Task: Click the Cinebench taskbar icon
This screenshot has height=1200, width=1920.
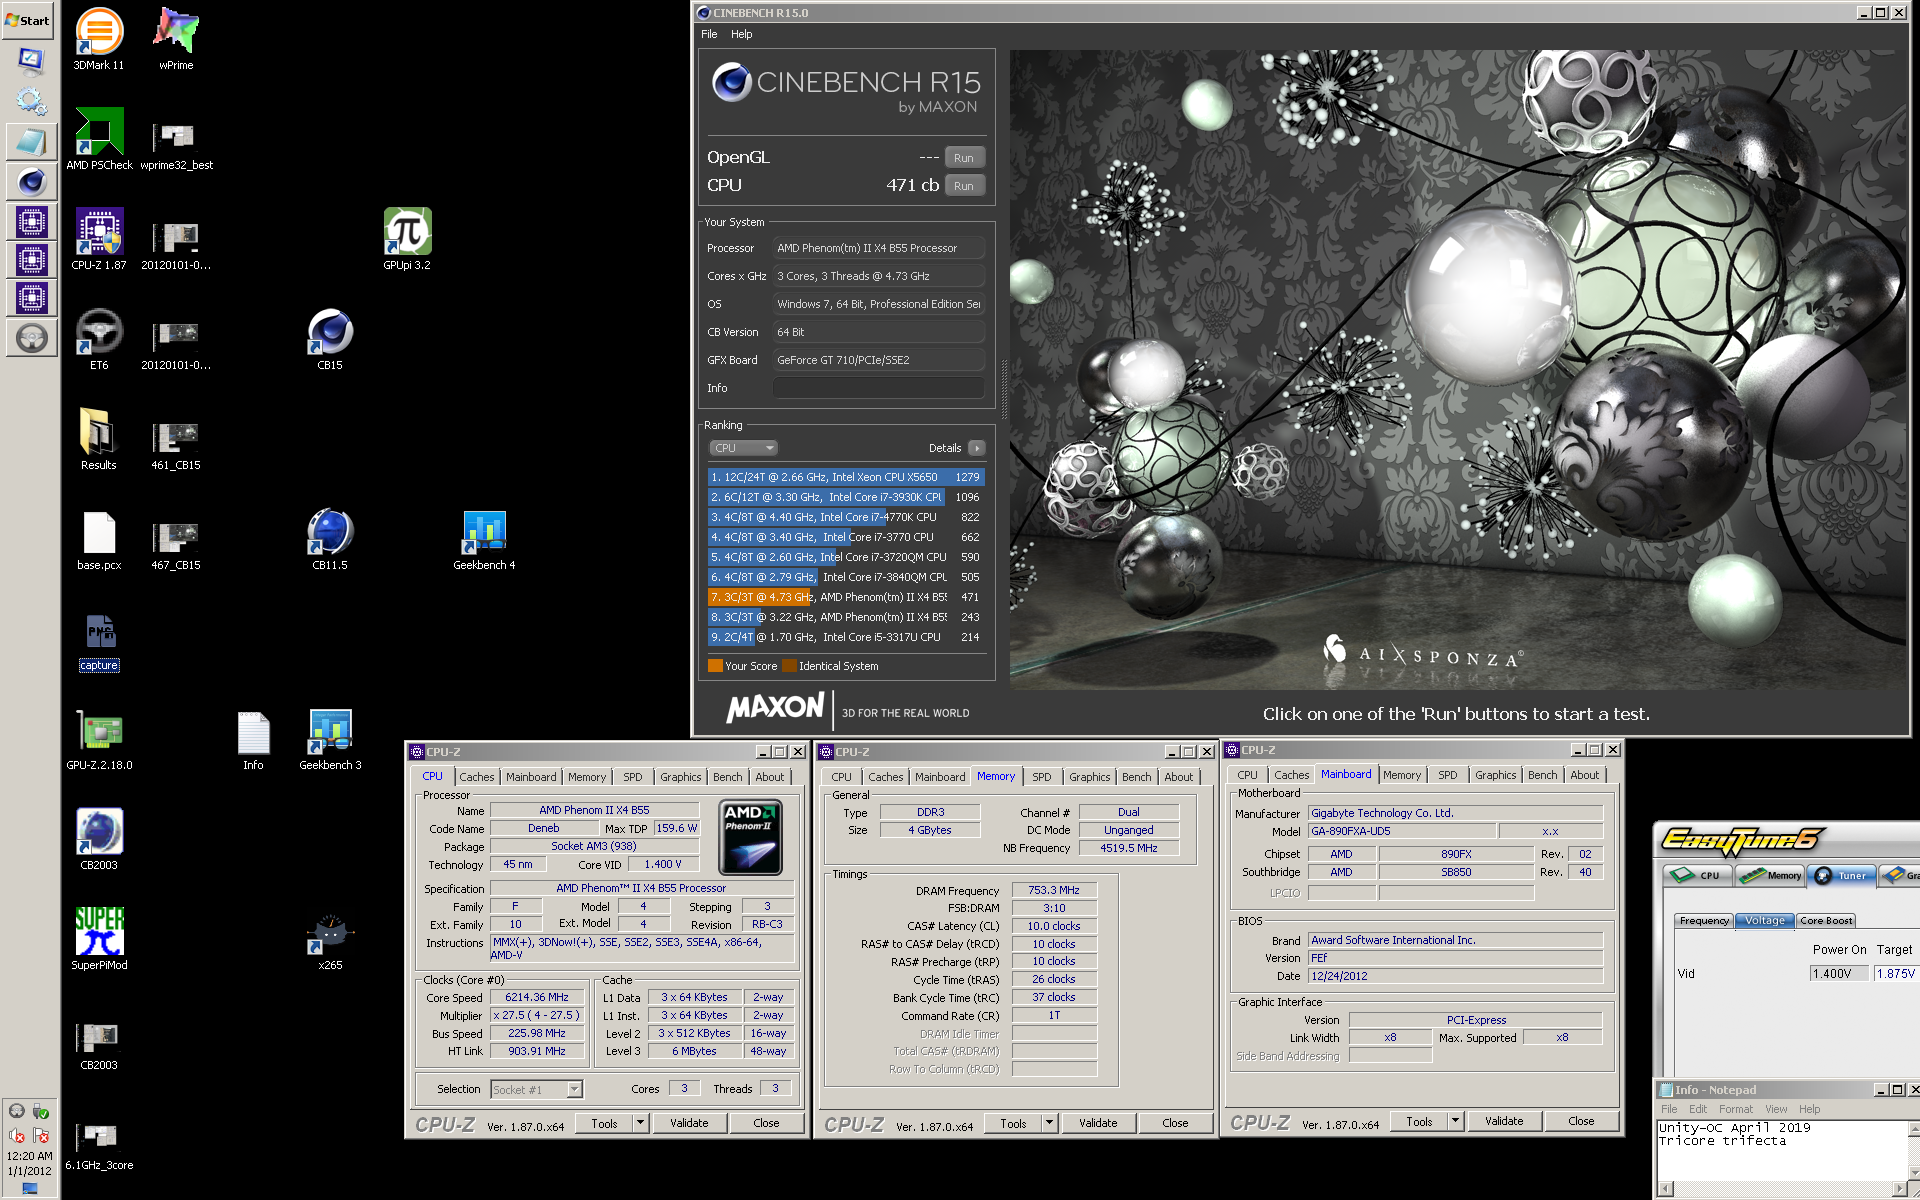Action: coord(31,182)
